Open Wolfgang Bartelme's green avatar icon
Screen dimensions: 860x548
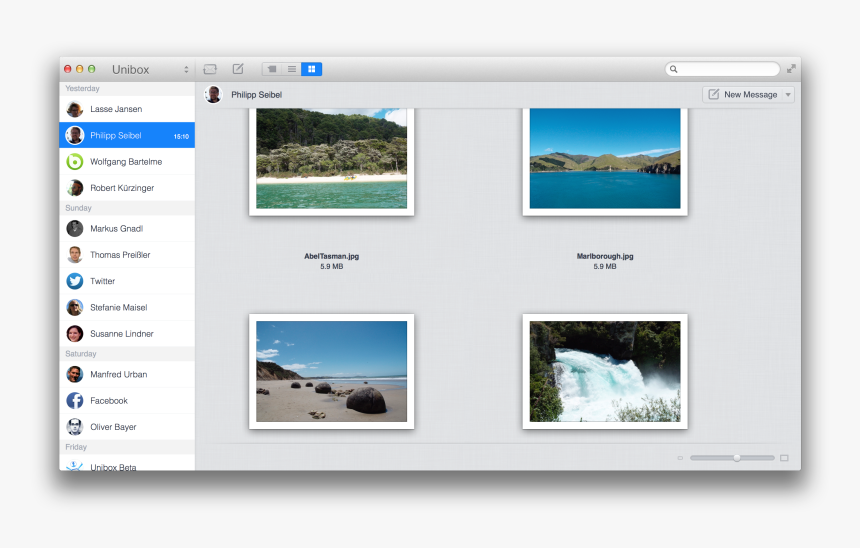click(75, 161)
